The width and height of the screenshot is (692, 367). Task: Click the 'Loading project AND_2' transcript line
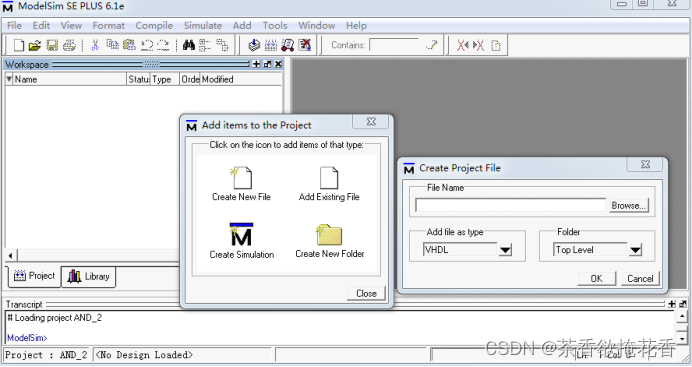pos(55,318)
